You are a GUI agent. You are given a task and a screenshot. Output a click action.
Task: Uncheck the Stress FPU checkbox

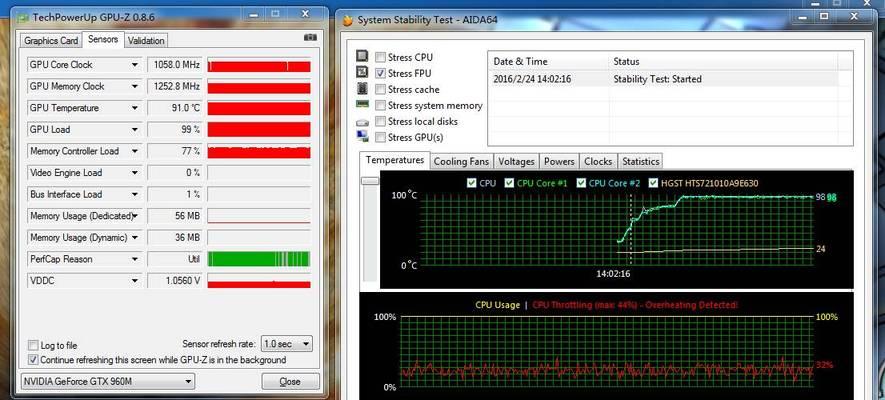[380, 73]
